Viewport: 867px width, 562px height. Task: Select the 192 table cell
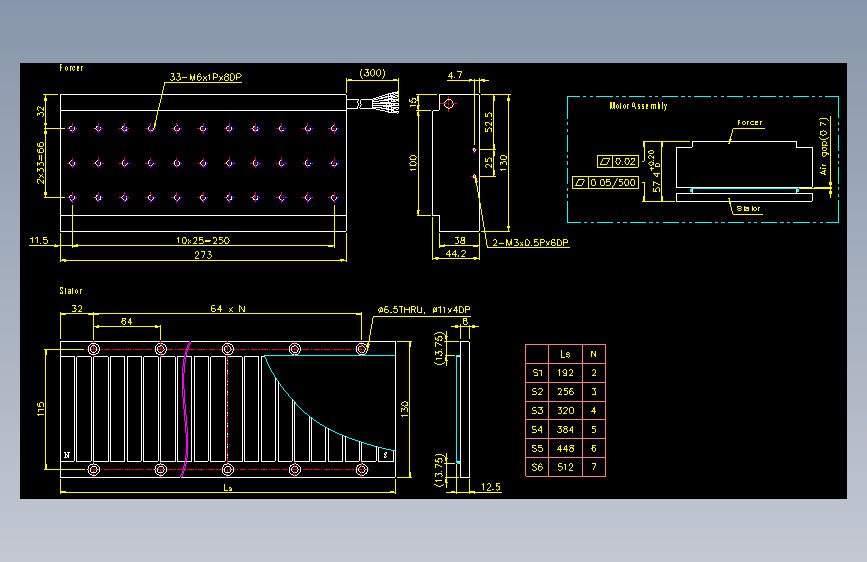pyautogui.click(x=565, y=373)
